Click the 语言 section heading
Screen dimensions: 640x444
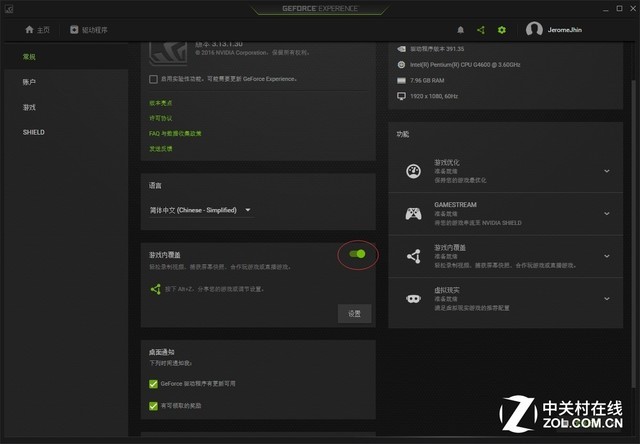(155, 186)
